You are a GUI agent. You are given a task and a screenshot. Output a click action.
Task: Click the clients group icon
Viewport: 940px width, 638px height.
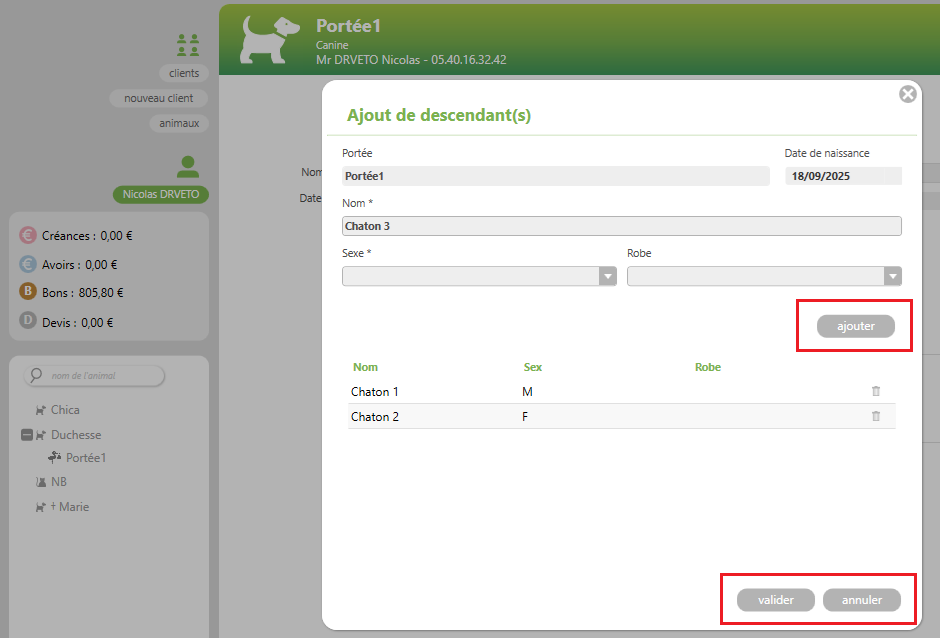187,44
